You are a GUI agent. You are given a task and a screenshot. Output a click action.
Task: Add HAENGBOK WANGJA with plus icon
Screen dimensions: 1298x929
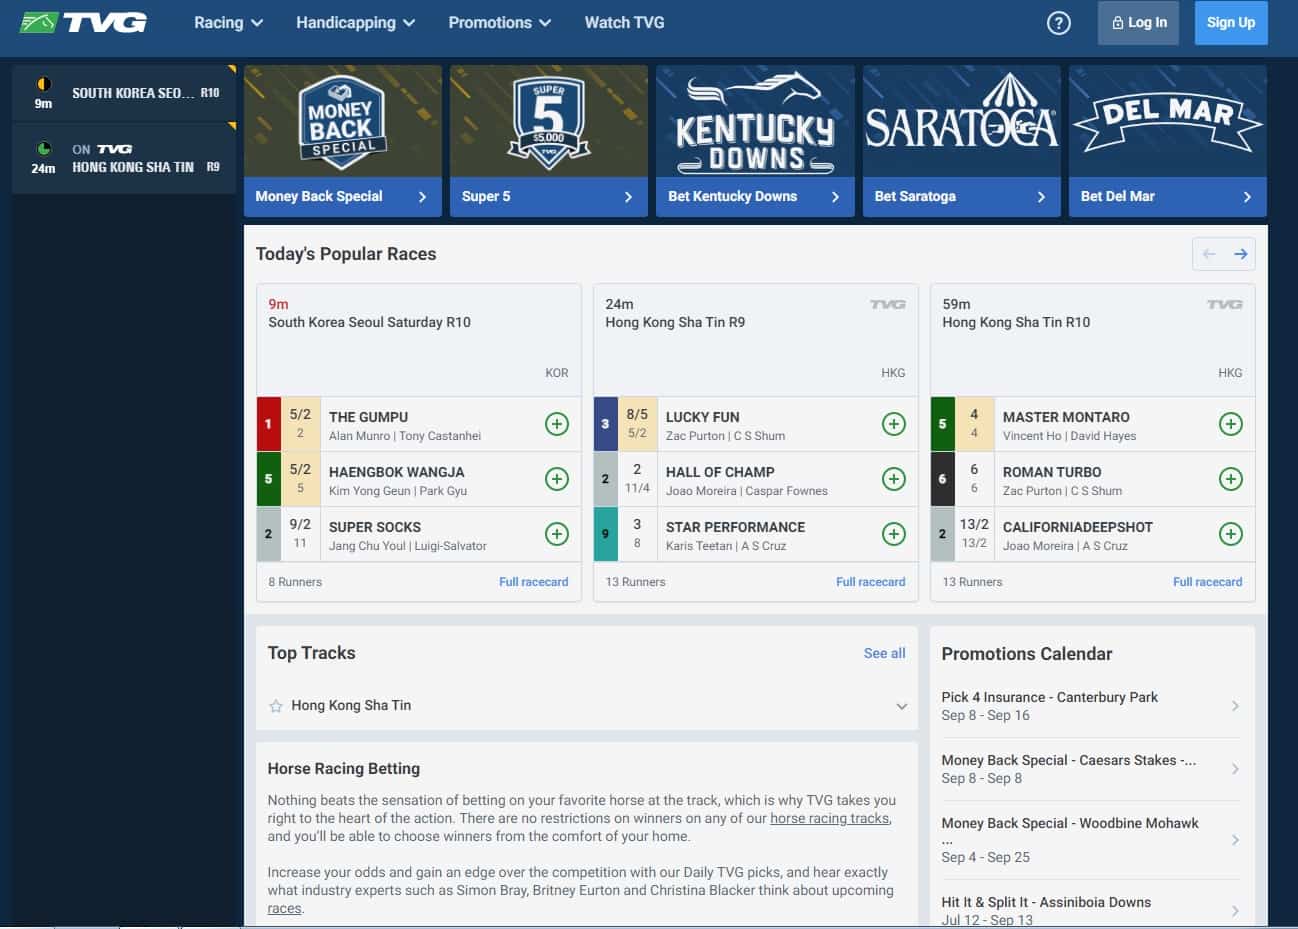[557, 479]
